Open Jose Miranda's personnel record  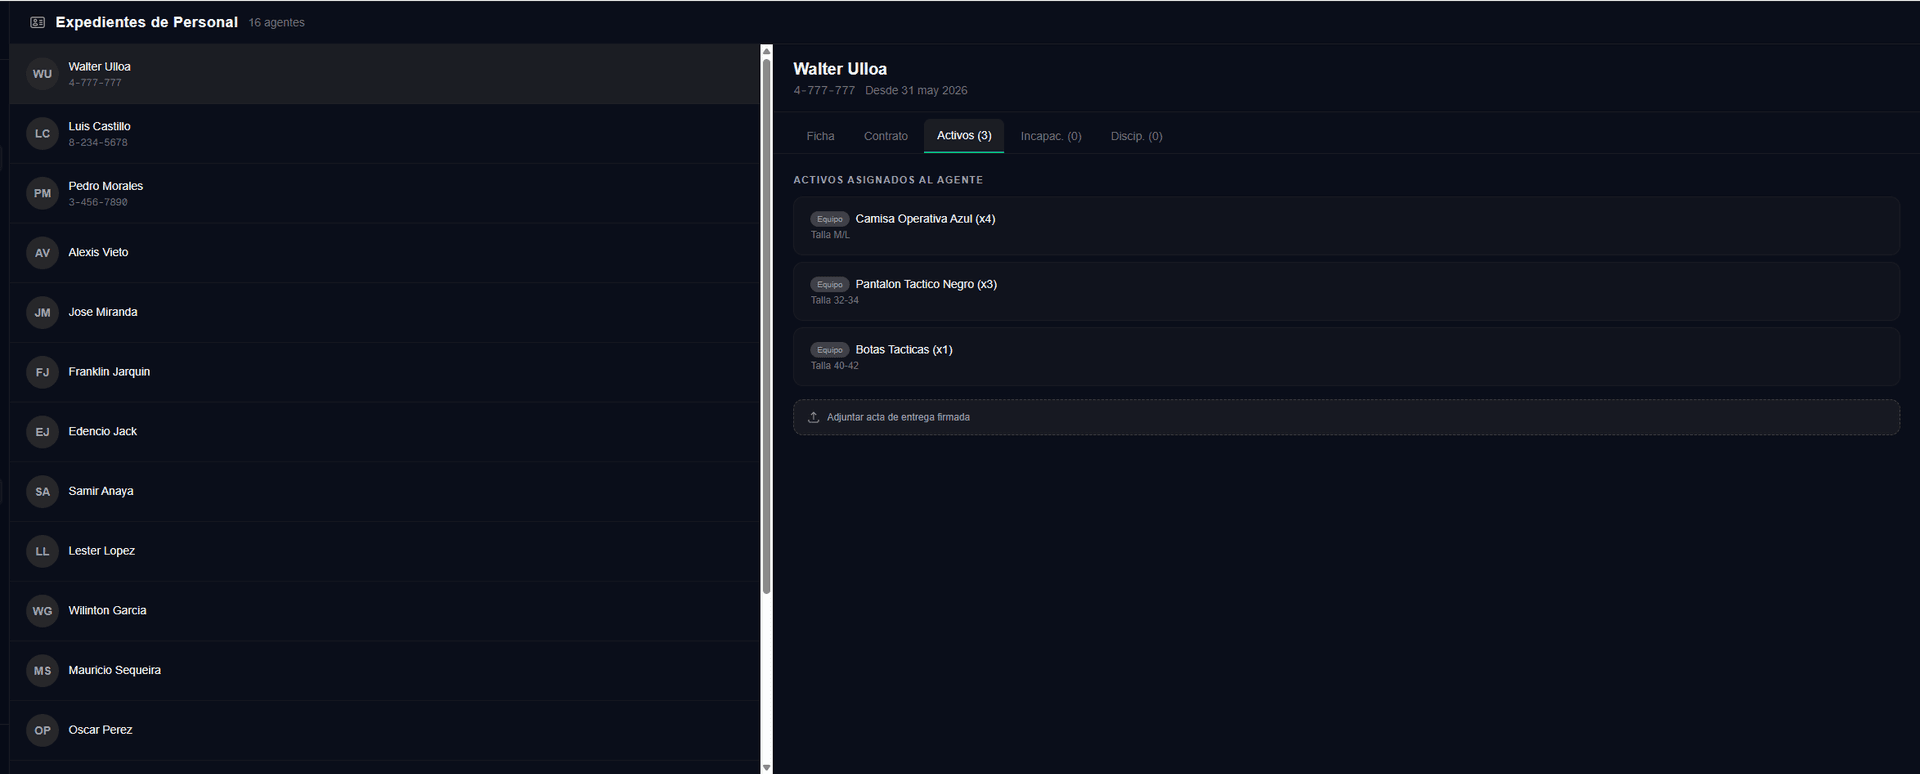pos(385,312)
